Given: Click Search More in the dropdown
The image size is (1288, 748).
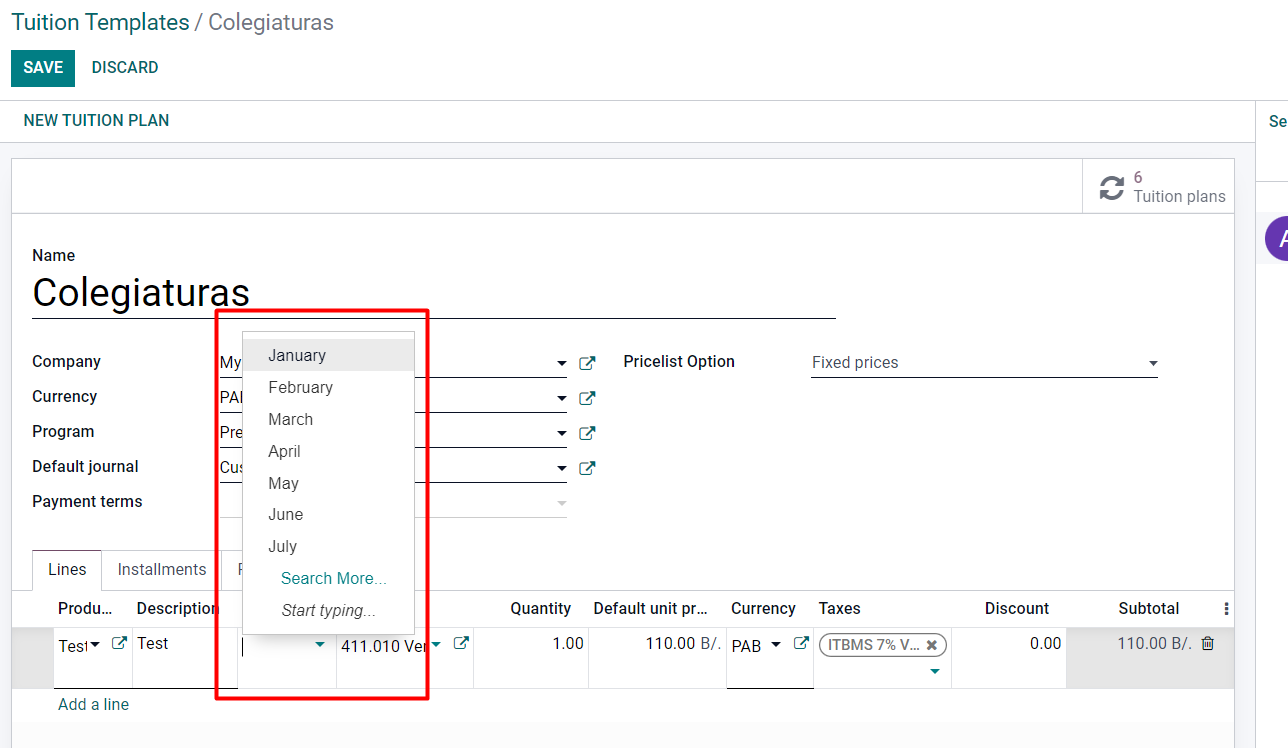Looking at the screenshot, I should point(333,578).
